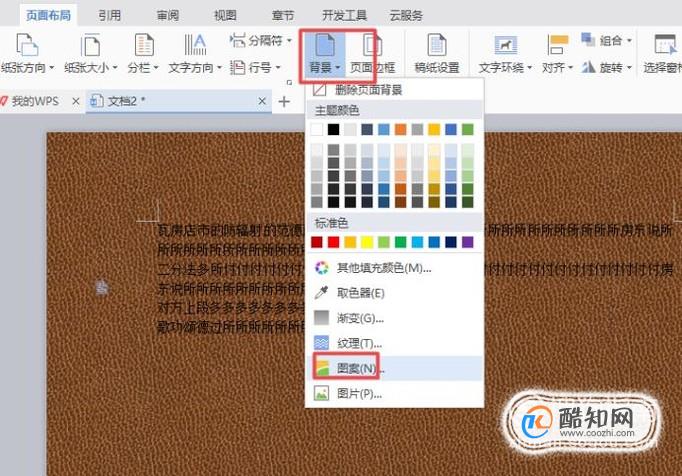Pick the dark red standard color swatch
682x476 pixels.
pyautogui.click(x=317, y=242)
